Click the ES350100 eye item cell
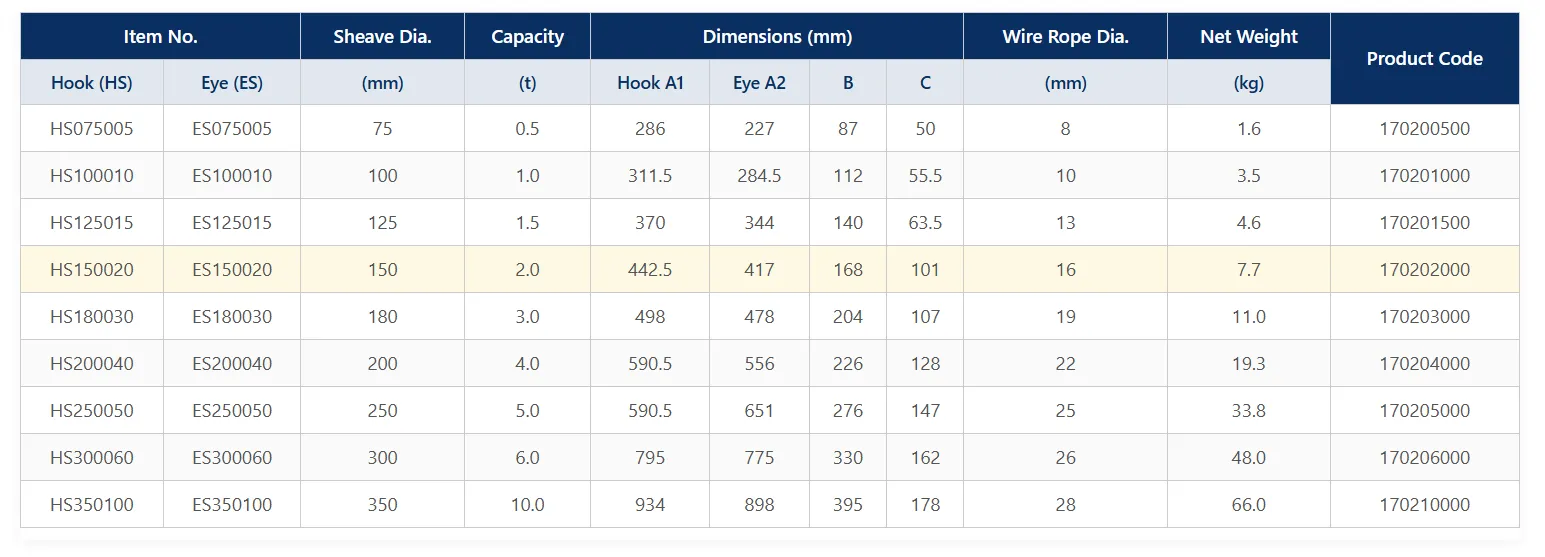Viewport: 1545px width, 557px height. point(232,505)
